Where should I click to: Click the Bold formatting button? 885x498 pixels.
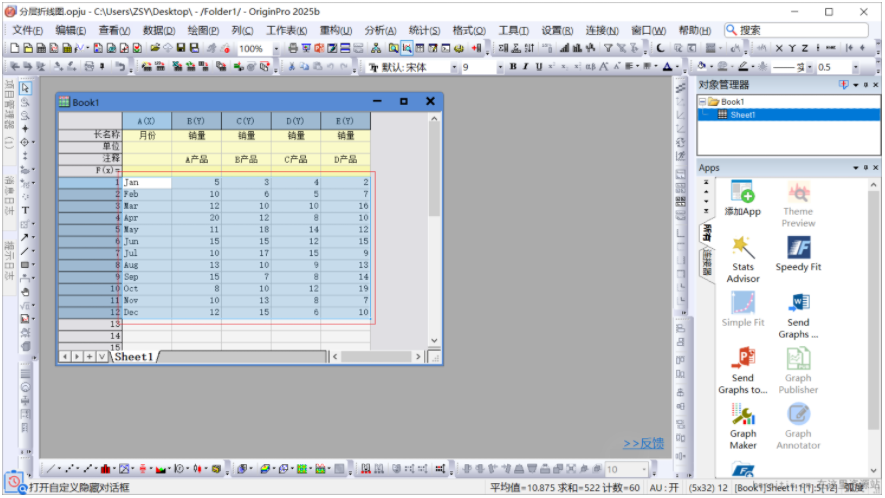click(x=512, y=67)
